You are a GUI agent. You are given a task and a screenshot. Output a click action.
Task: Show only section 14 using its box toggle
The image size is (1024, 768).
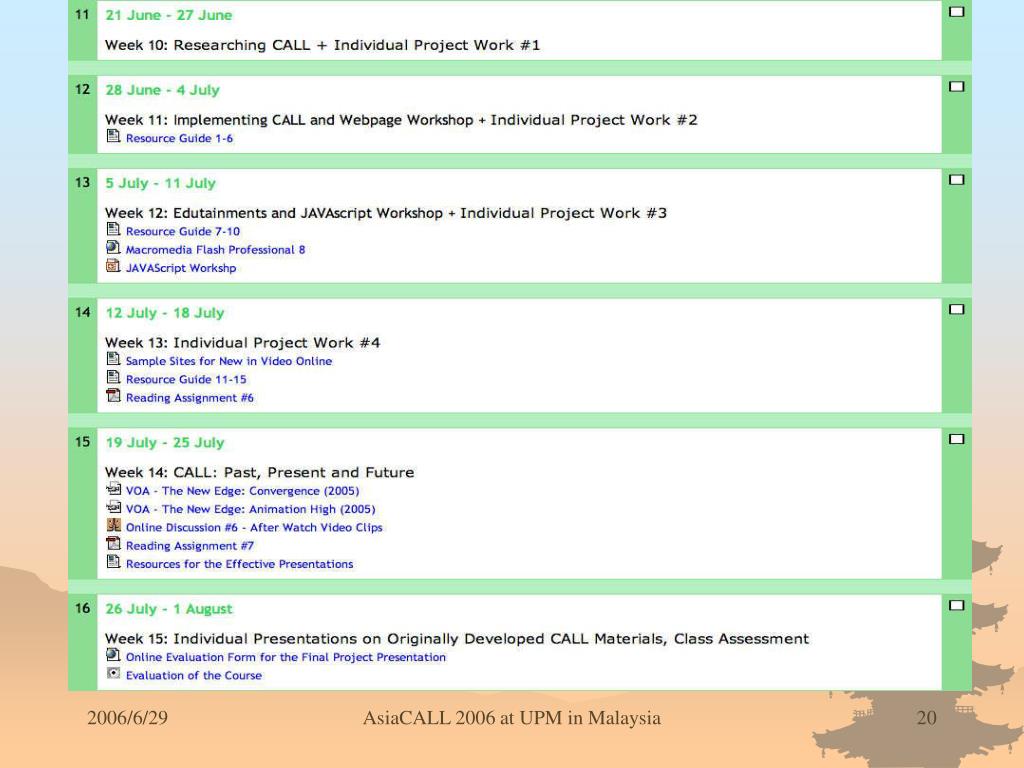pos(957,310)
